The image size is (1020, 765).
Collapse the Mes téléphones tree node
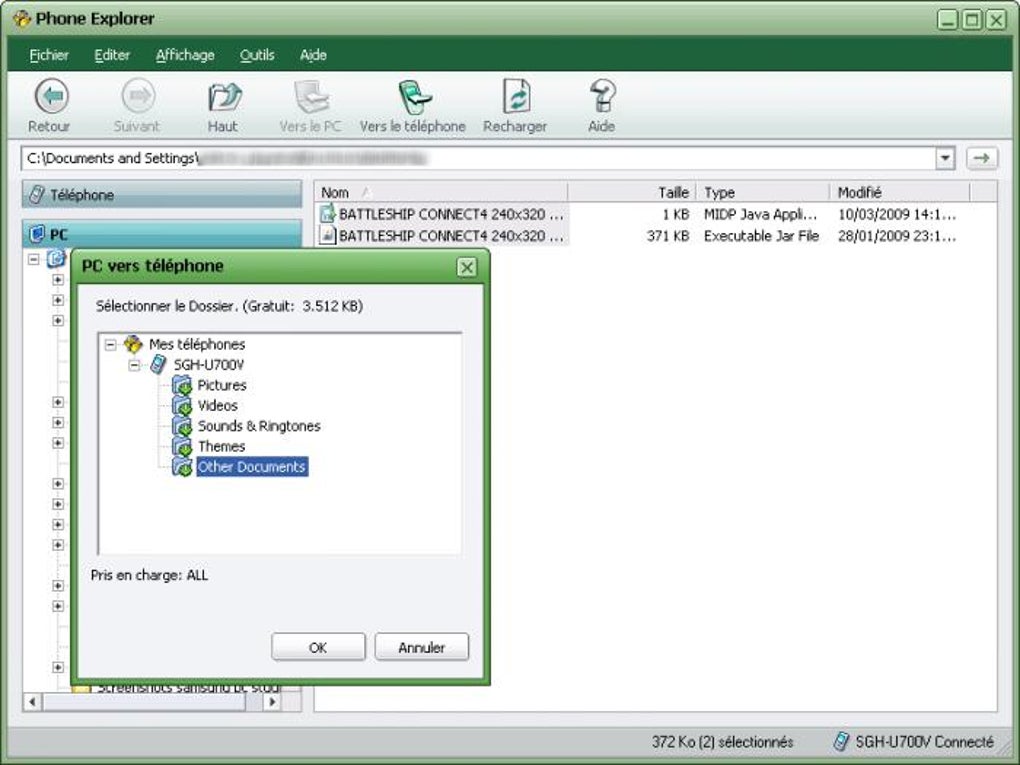coord(111,344)
